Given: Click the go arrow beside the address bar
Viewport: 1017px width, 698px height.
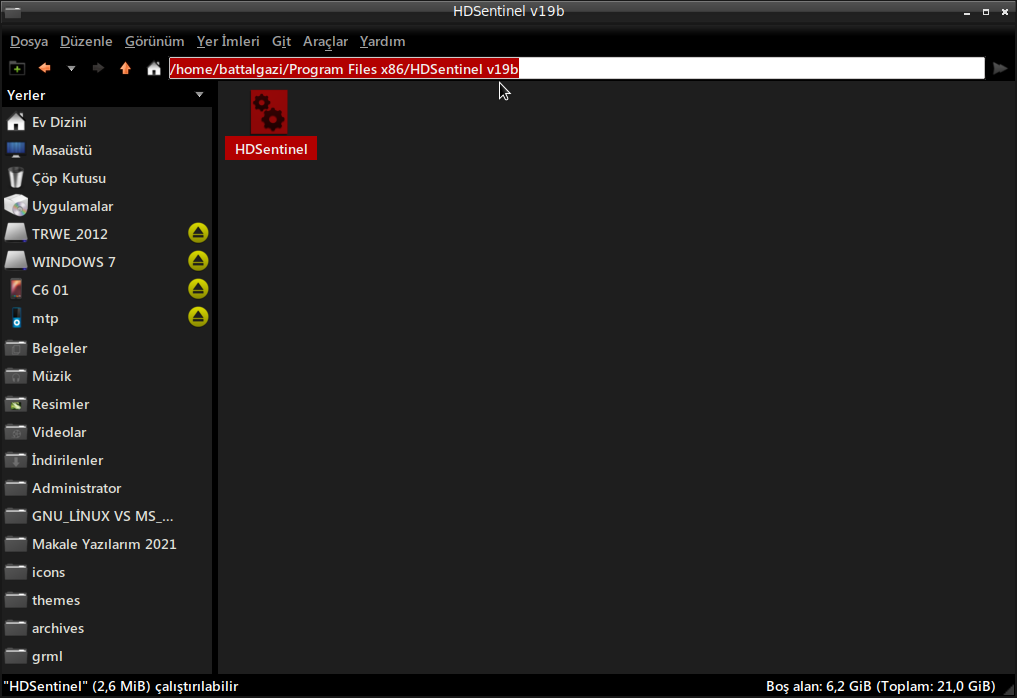Looking at the screenshot, I should click(x=1000, y=68).
